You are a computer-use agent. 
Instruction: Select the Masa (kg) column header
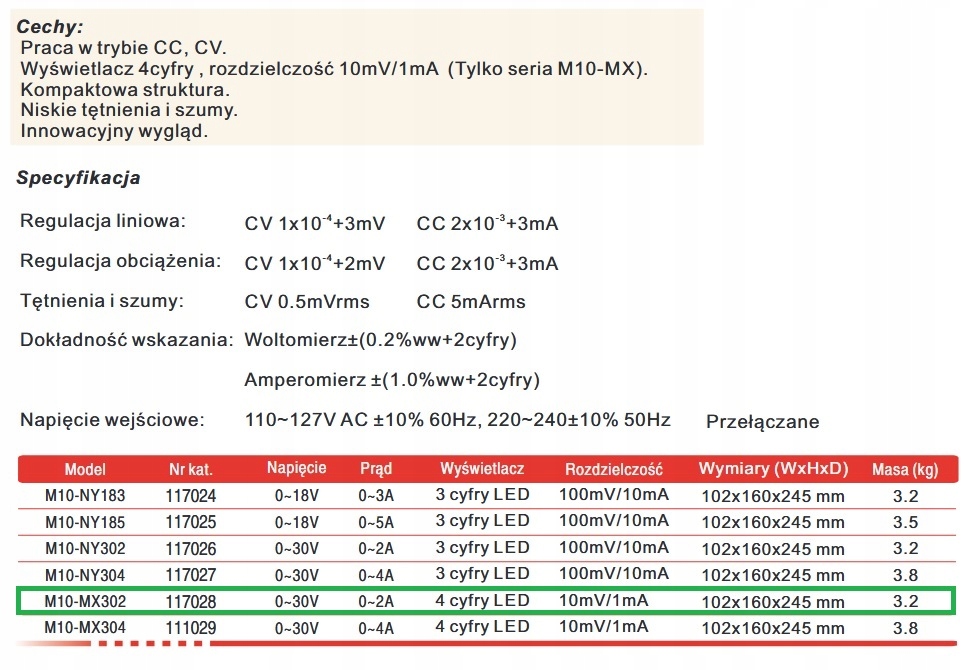pyautogui.click(x=904, y=469)
